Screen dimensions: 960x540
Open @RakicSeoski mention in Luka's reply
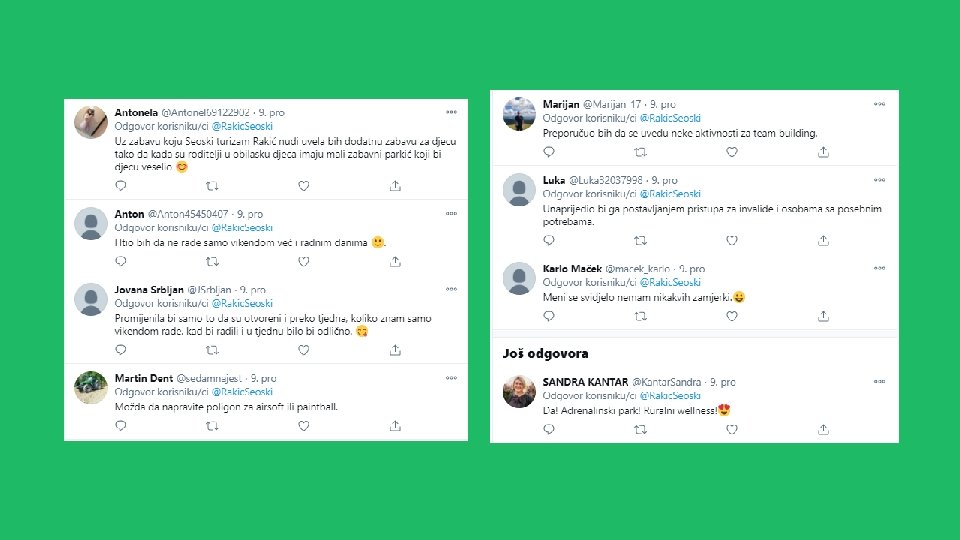(x=670, y=194)
